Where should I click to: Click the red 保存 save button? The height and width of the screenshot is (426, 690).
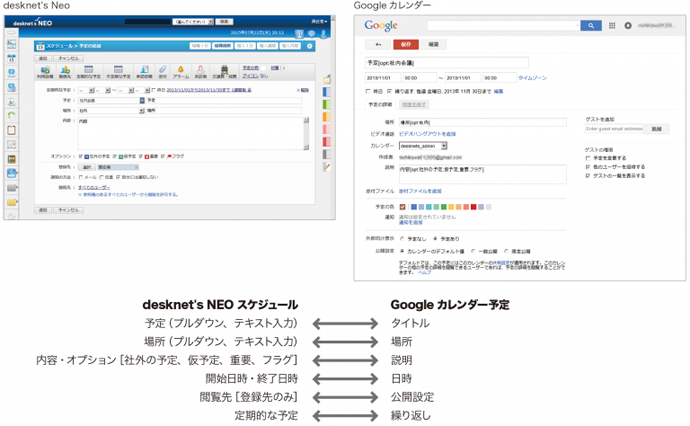click(408, 44)
